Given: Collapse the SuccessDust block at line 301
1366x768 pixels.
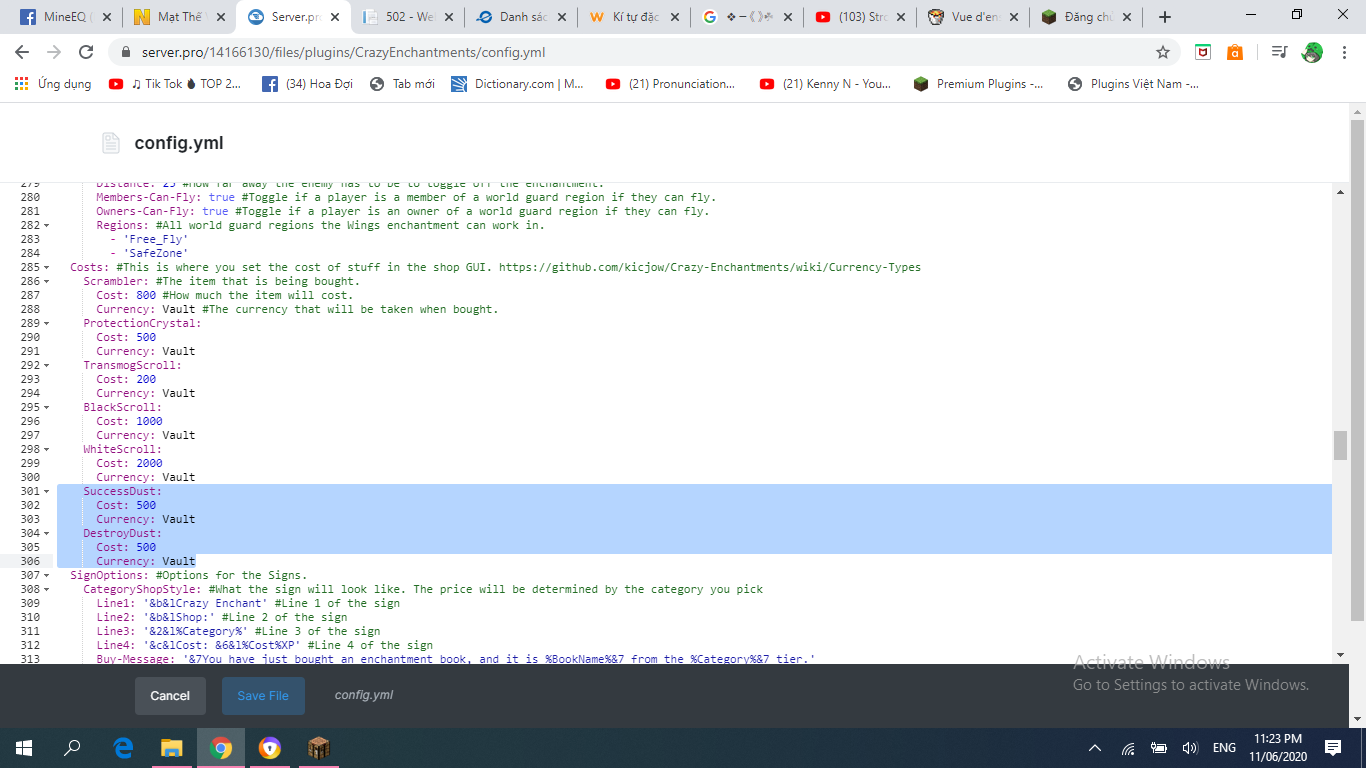Looking at the screenshot, I should click(47, 491).
